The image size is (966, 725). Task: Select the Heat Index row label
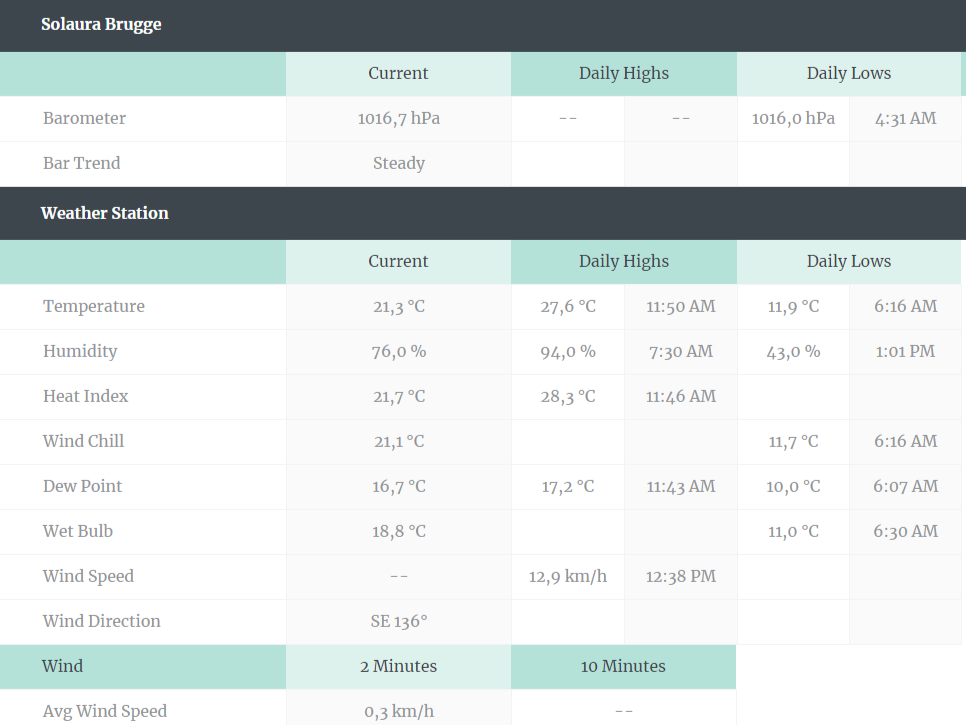86,396
